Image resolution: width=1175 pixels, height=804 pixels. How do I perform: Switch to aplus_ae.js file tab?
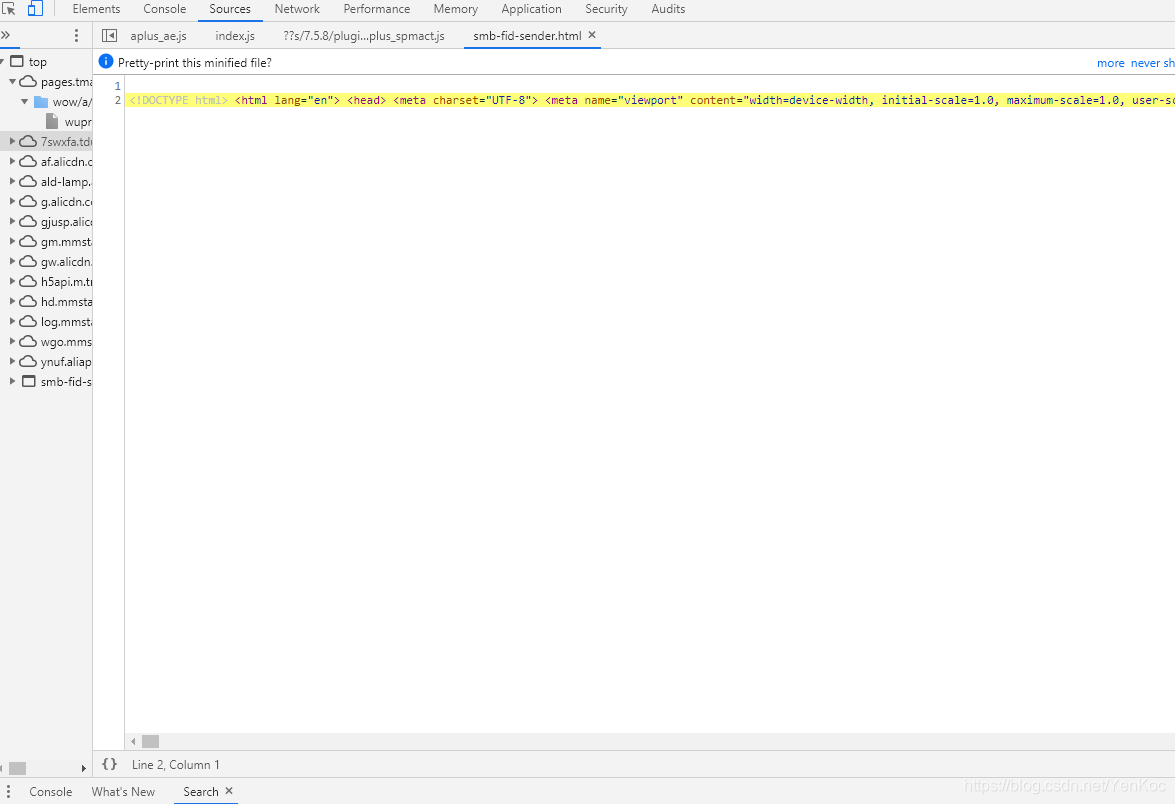click(158, 35)
